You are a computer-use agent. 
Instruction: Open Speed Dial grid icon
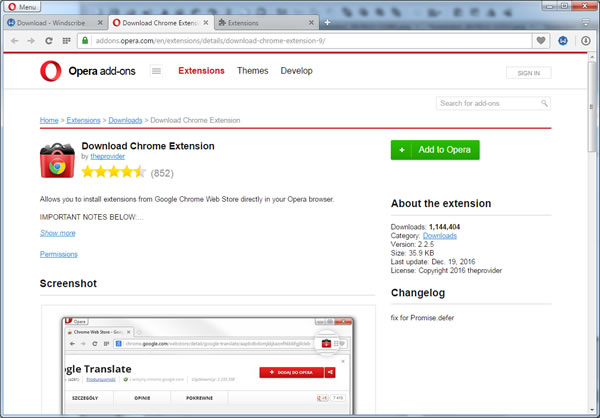pos(66,41)
